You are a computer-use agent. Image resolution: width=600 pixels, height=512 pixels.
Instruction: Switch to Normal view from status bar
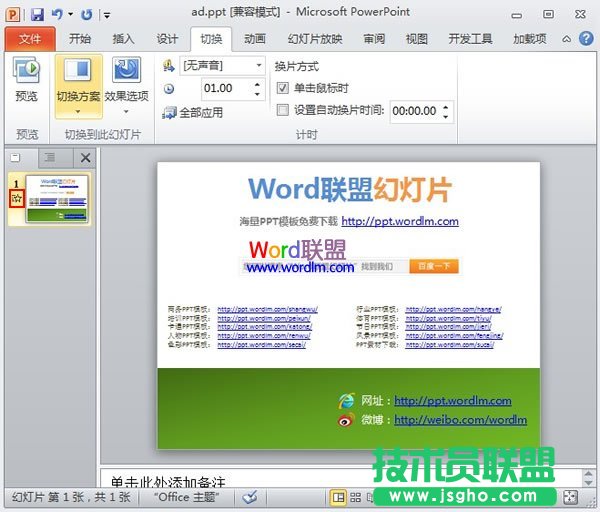(x=339, y=497)
